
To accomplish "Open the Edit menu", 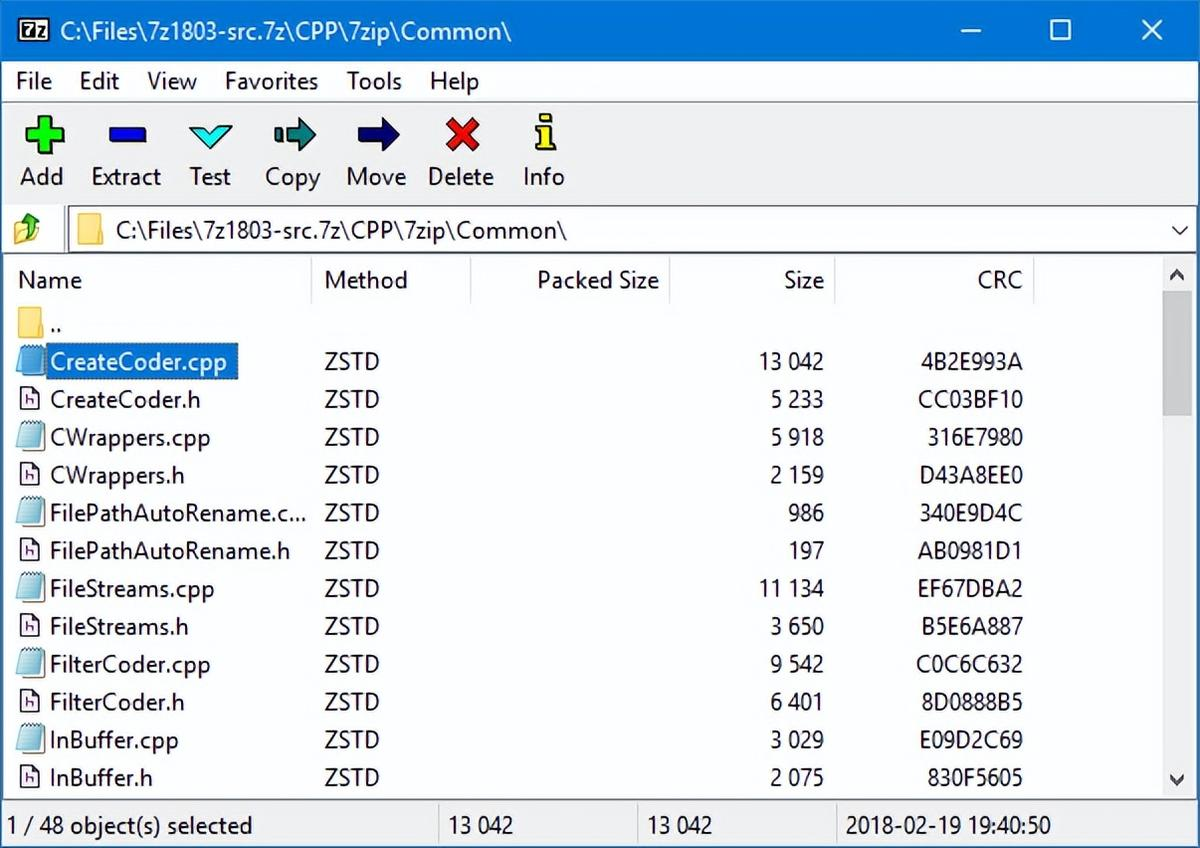I will 99,81.
